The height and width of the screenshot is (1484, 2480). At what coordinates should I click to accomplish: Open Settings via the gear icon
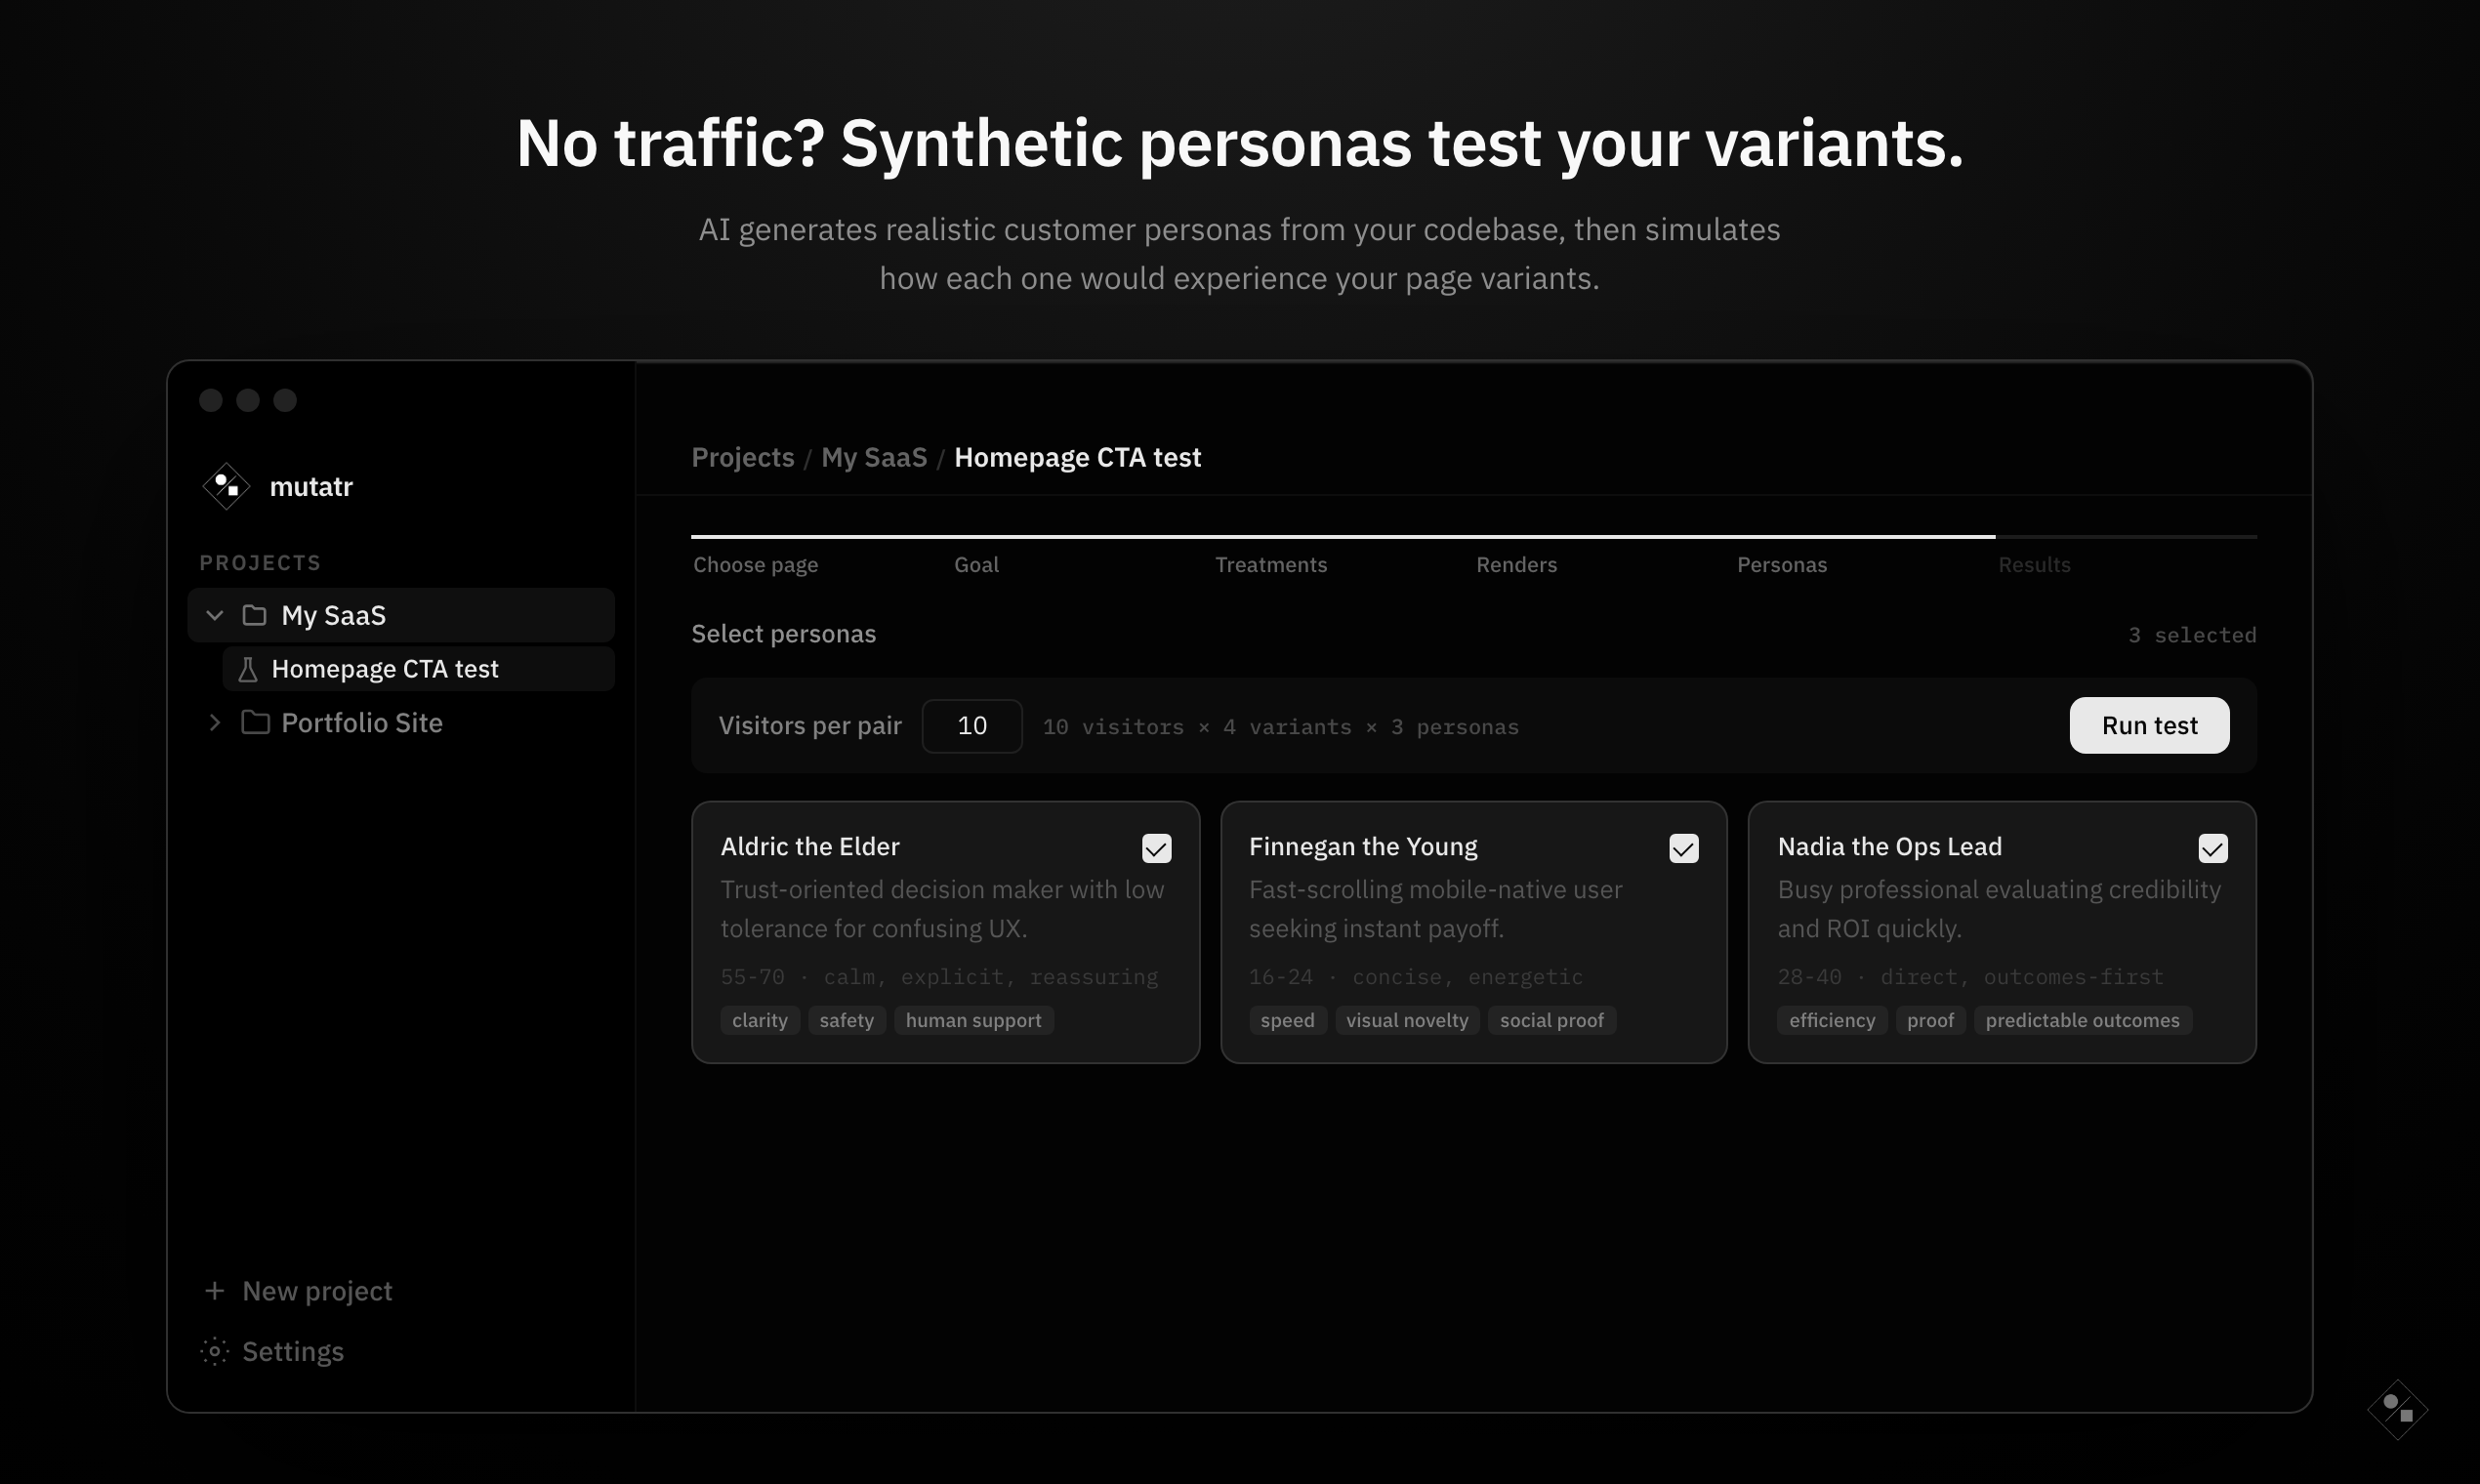(213, 1351)
